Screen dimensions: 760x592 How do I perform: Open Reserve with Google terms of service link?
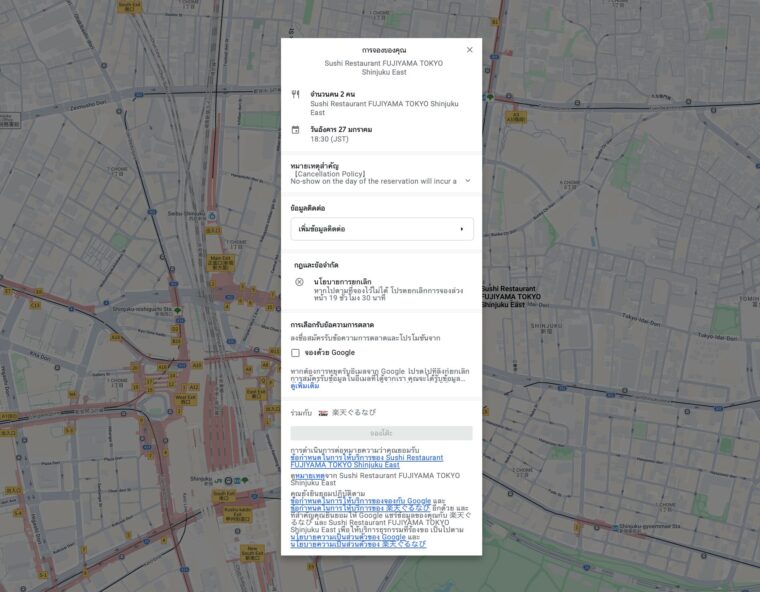coord(360,501)
